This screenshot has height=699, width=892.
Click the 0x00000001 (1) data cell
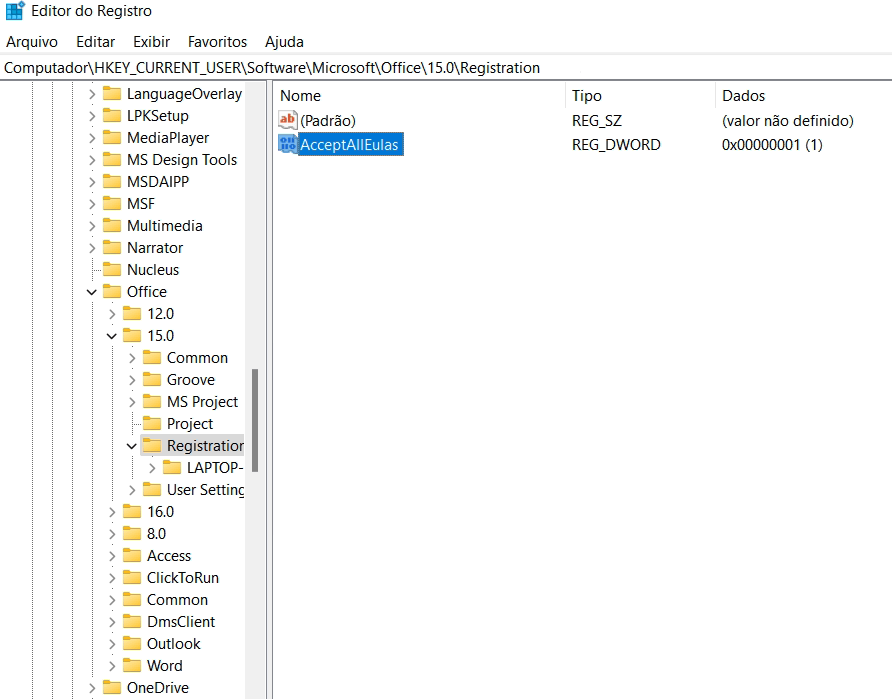click(772, 144)
